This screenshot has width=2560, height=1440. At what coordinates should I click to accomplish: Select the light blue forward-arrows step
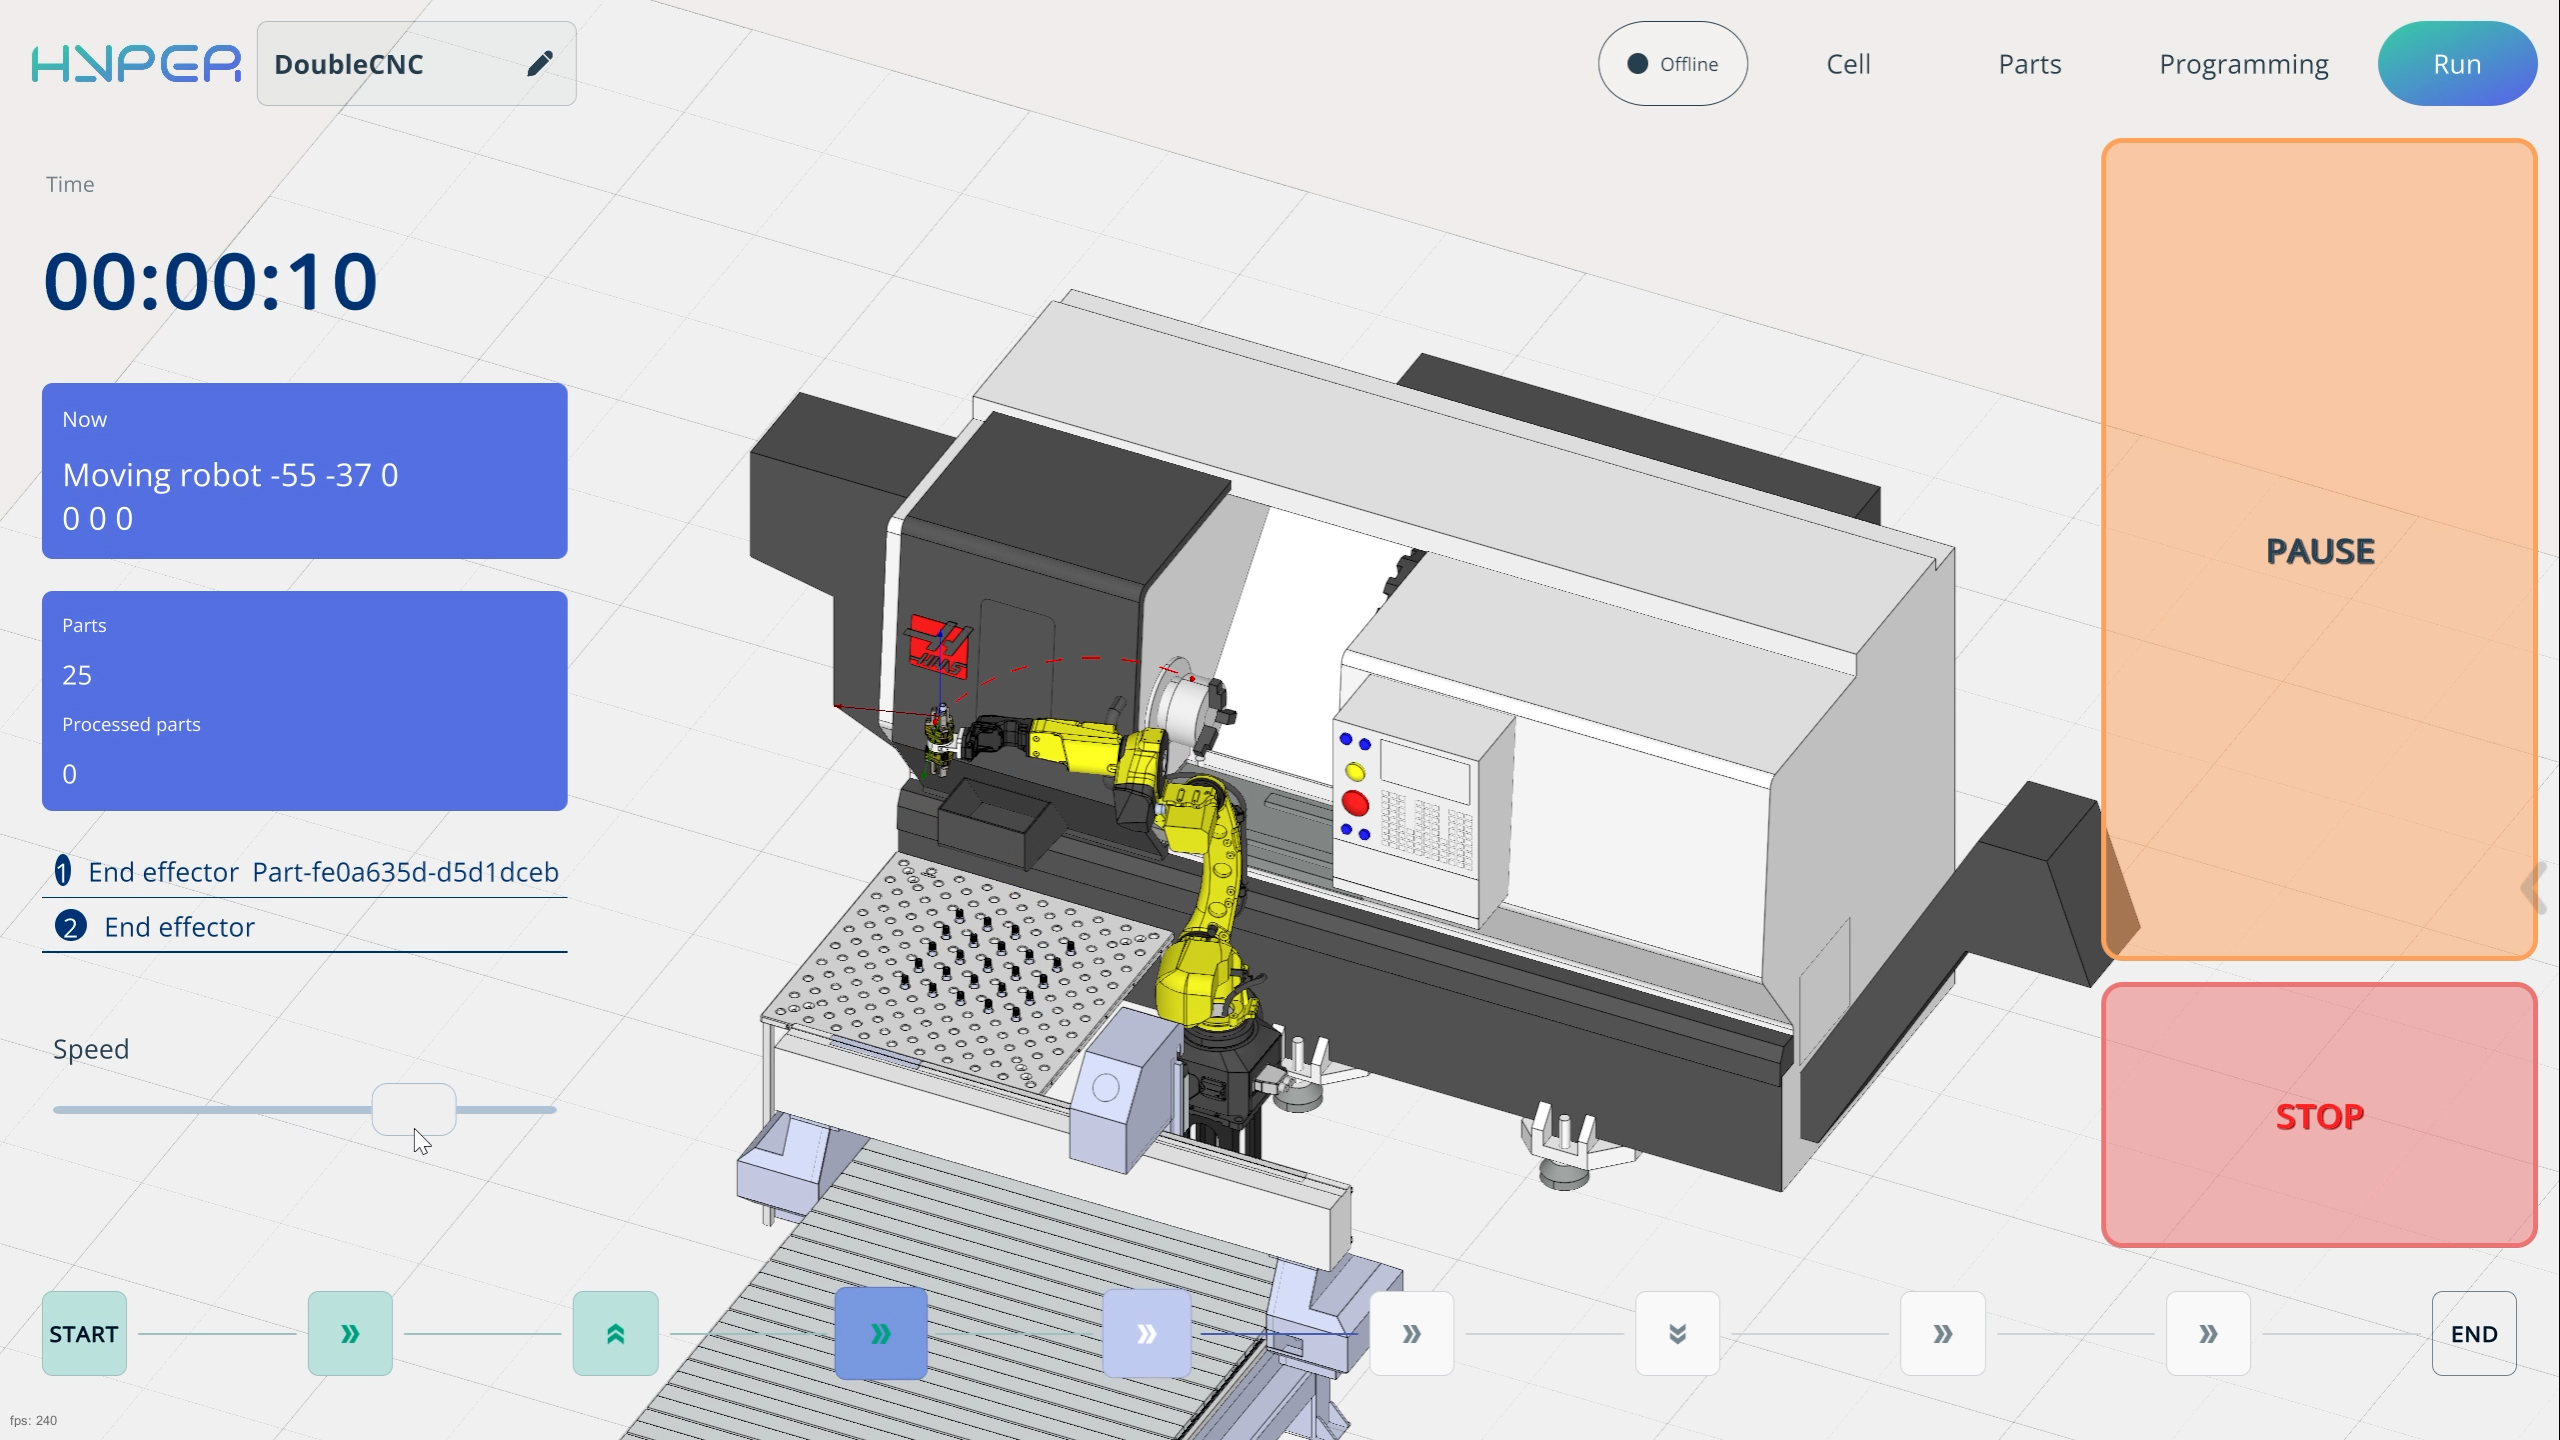[x=1146, y=1333]
